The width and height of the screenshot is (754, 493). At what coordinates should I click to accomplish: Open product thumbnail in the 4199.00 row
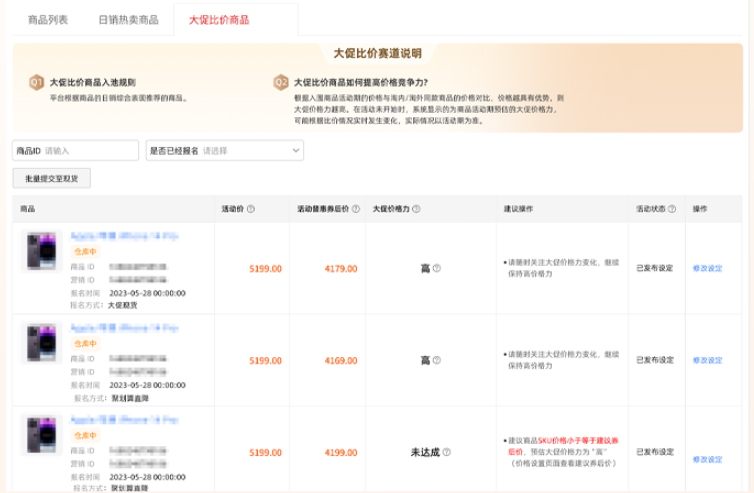coord(41,435)
